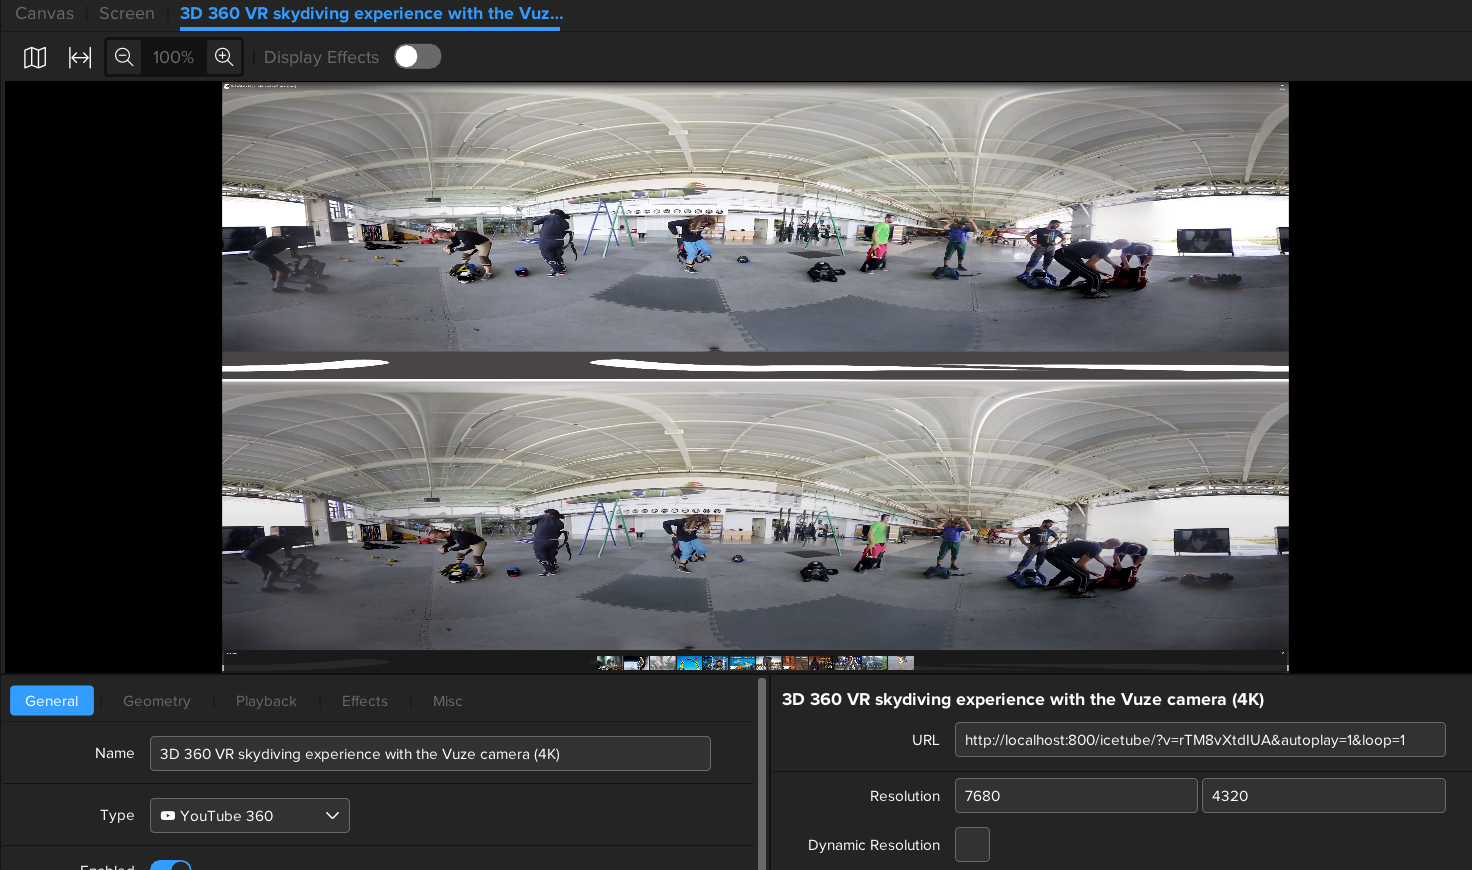Disable the Enabled switch

point(170,866)
